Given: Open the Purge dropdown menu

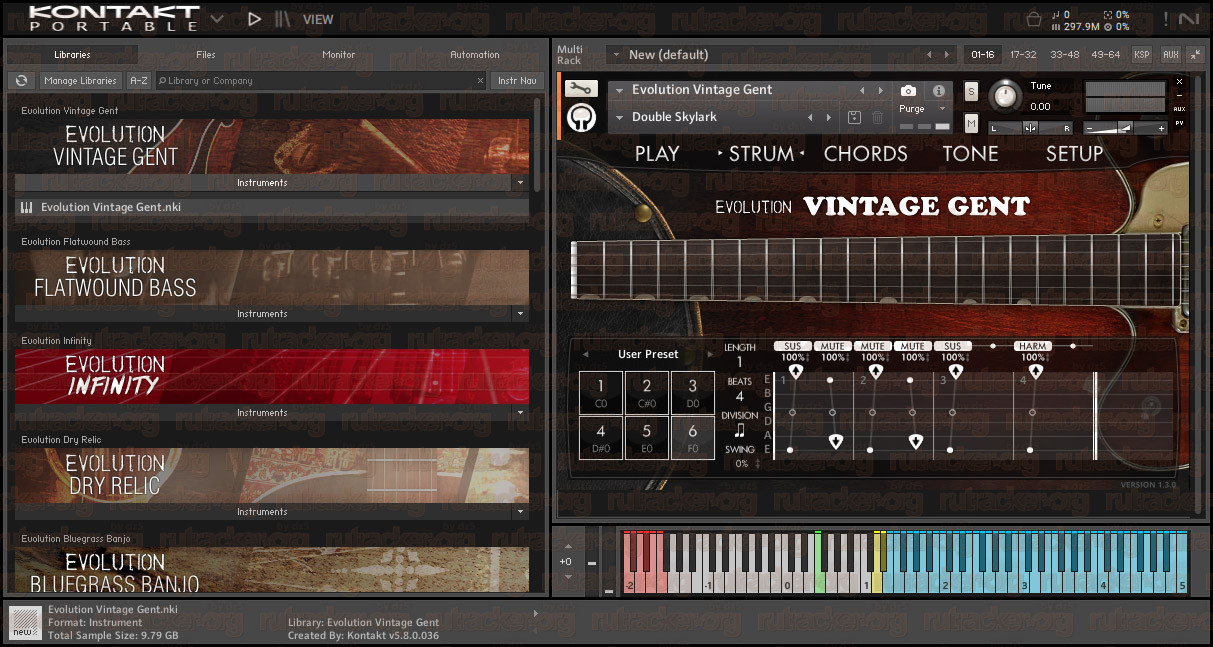Looking at the screenshot, I should (x=942, y=109).
